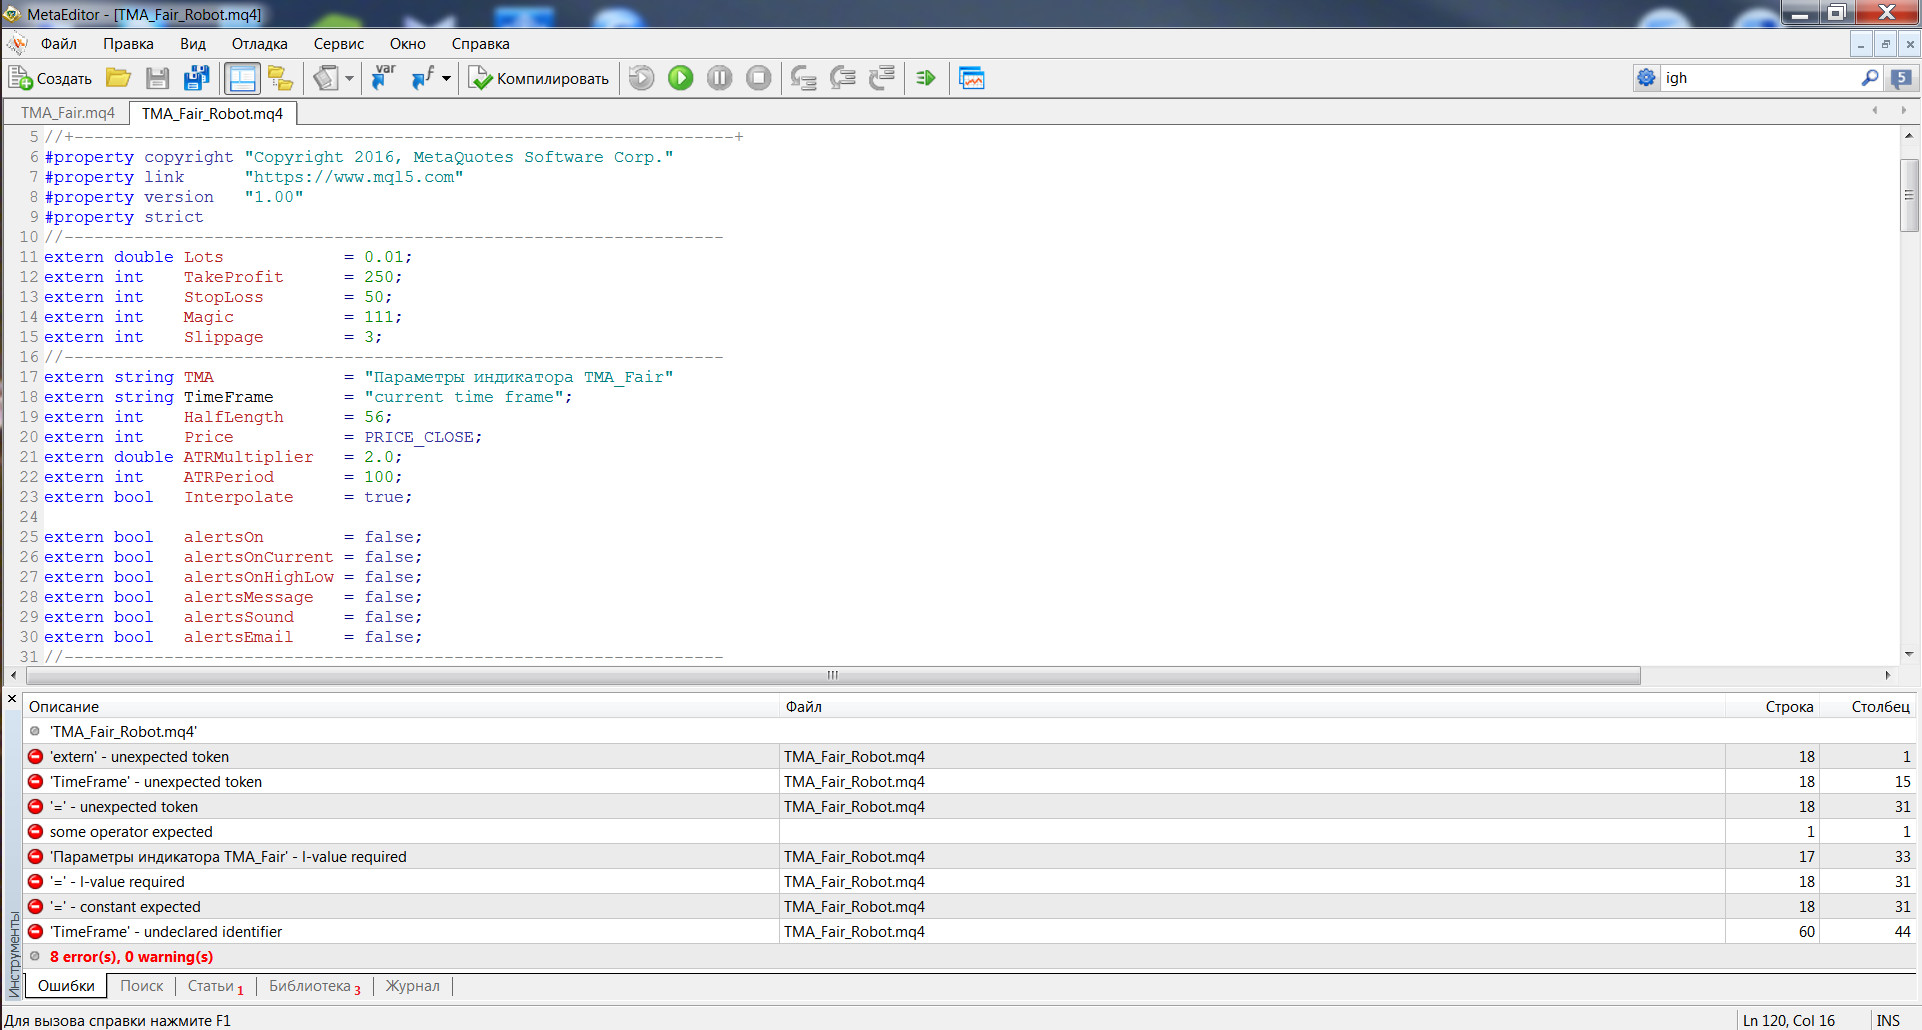This screenshot has height=1030, width=1922.
Task: Open the trading terminal chart icon
Action: coord(972,78)
